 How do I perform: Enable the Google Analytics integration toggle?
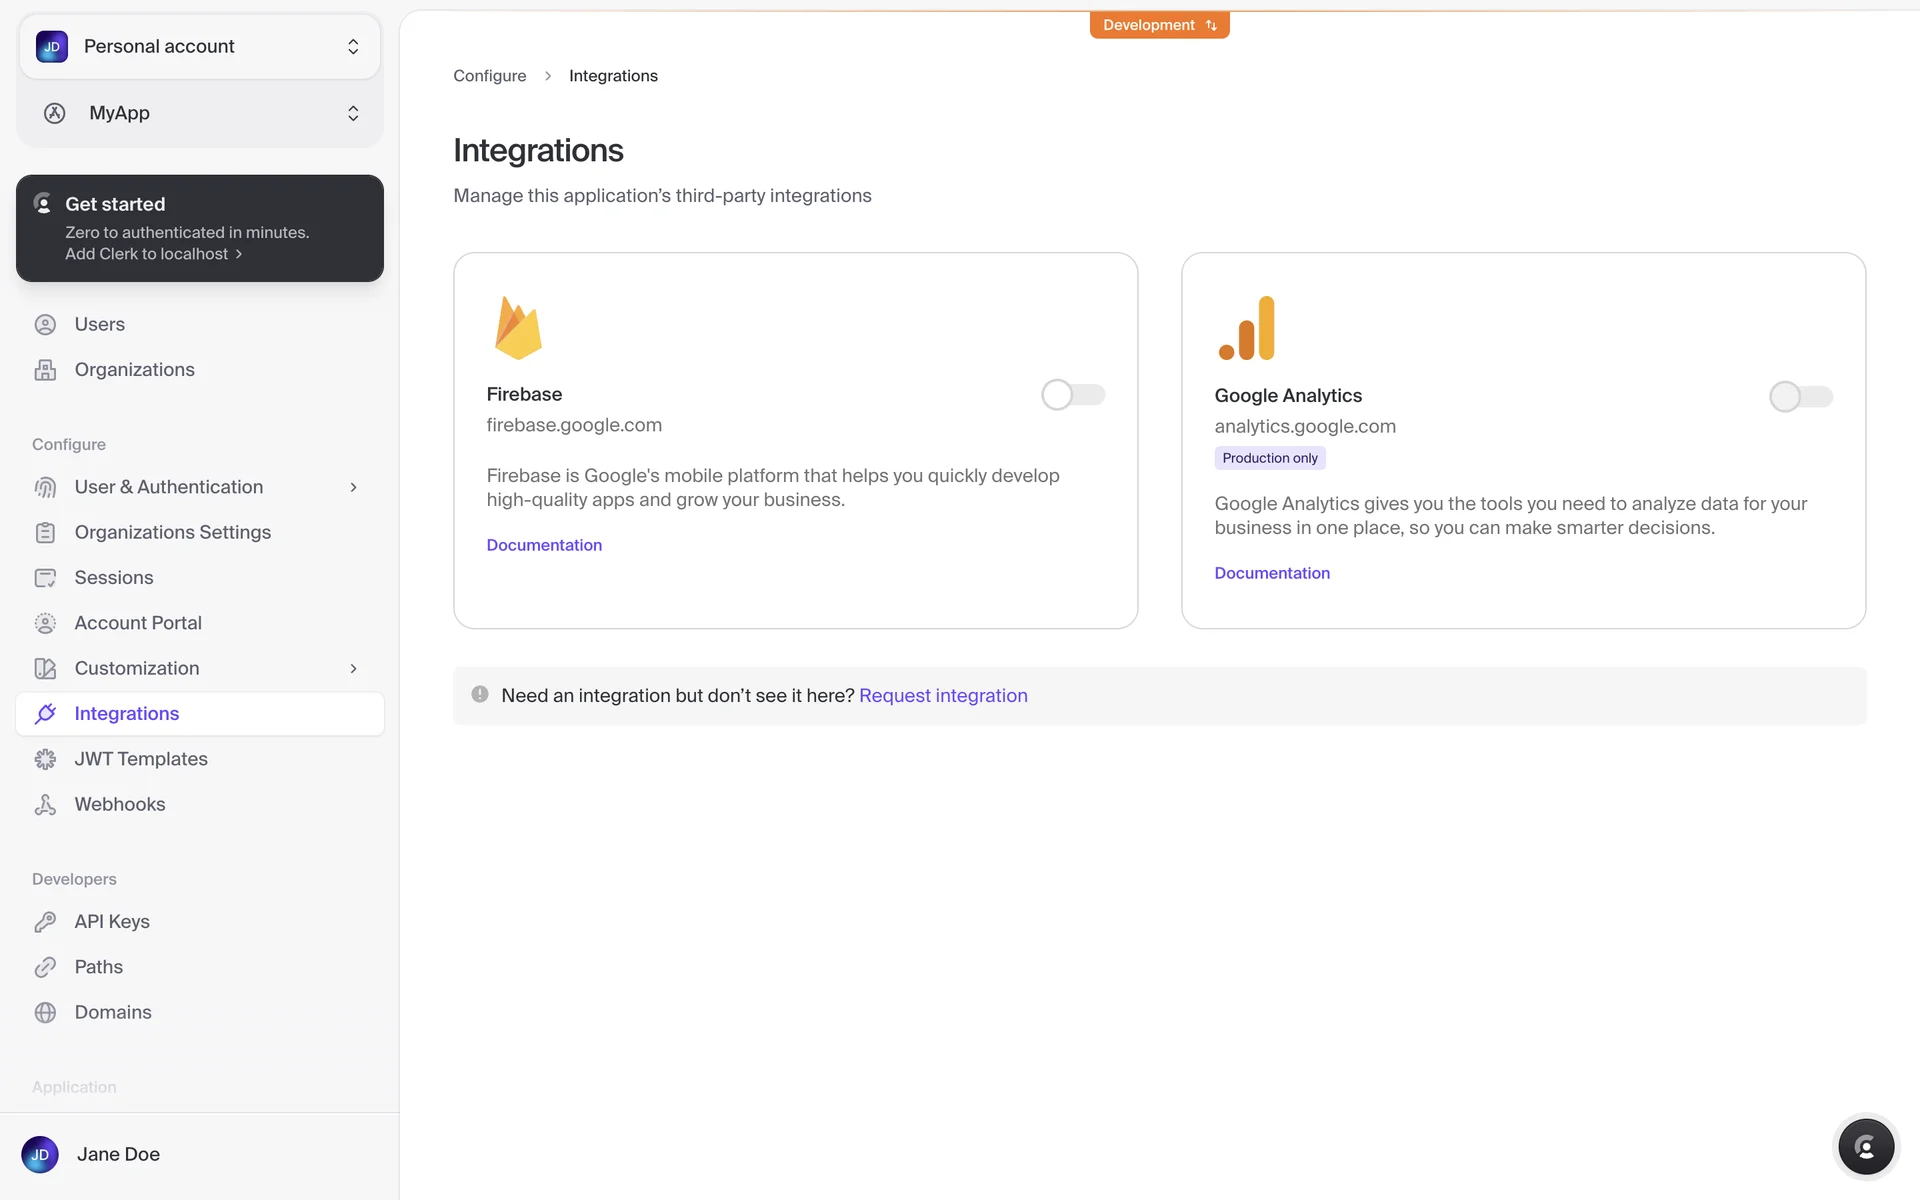[x=1800, y=397]
